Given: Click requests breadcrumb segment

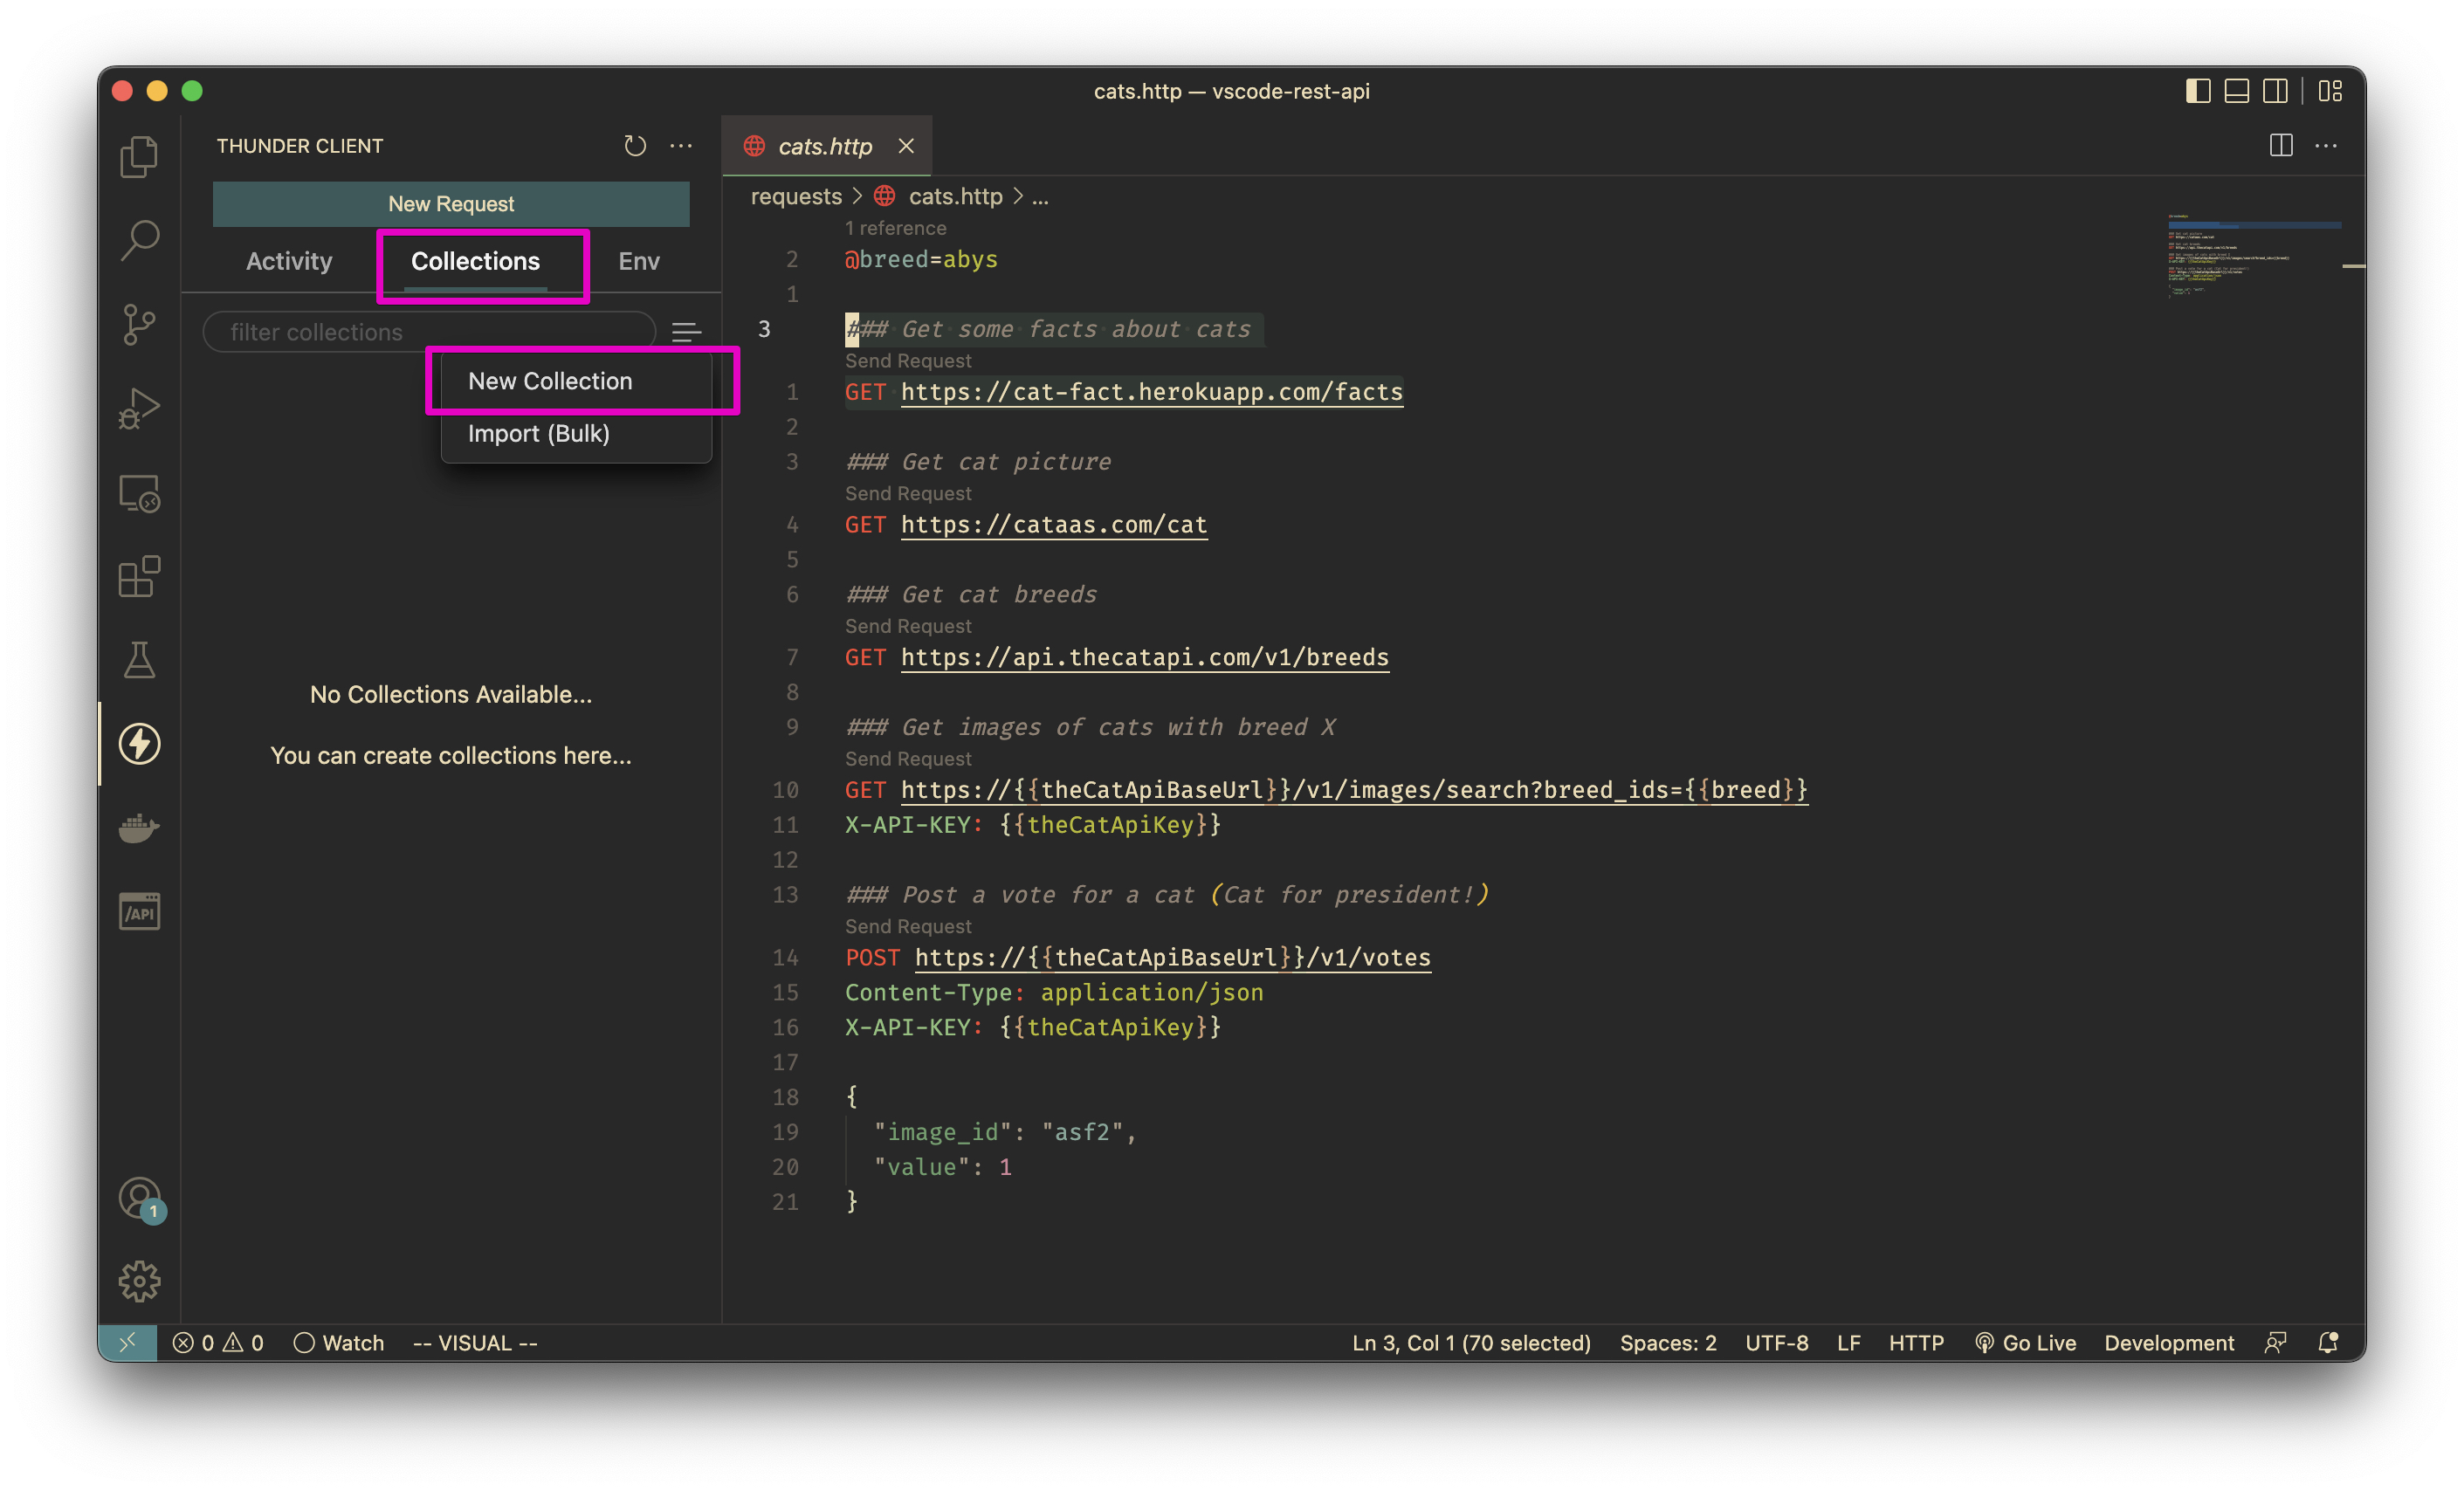Looking at the screenshot, I should (x=796, y=197).
